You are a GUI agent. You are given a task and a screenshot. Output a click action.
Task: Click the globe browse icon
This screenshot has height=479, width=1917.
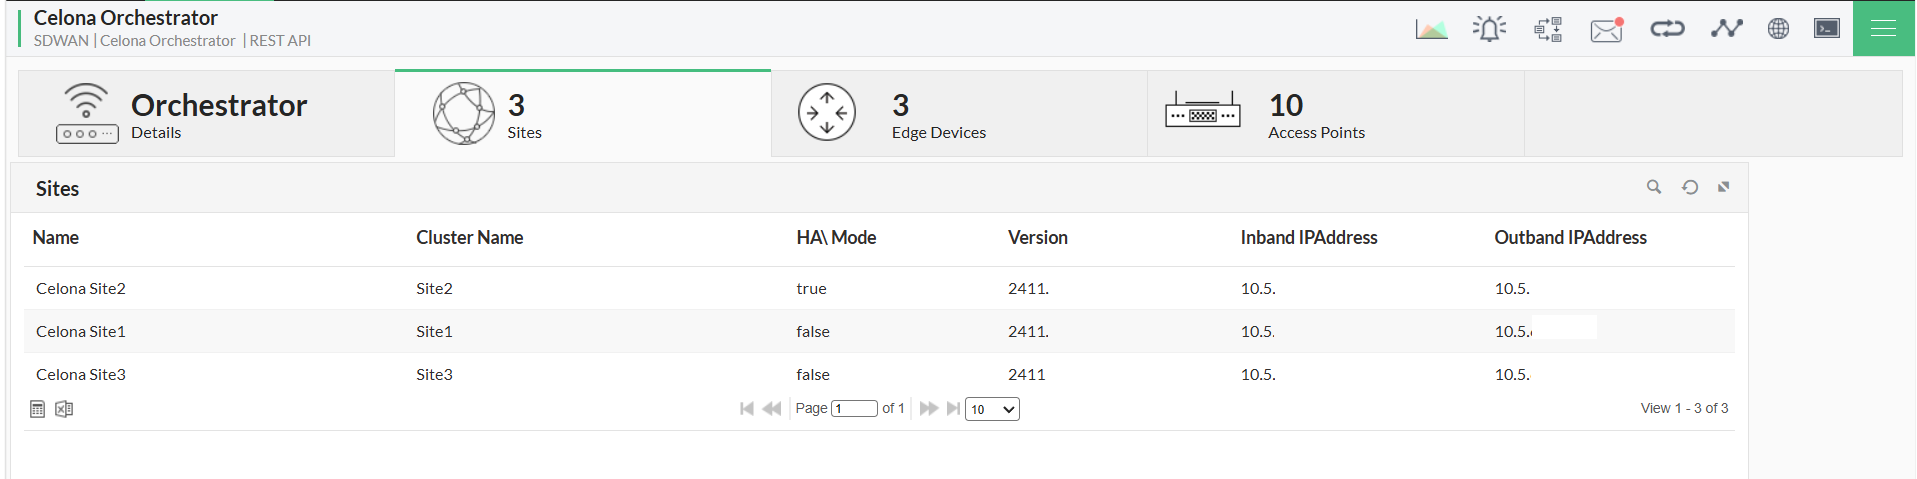1778,28
